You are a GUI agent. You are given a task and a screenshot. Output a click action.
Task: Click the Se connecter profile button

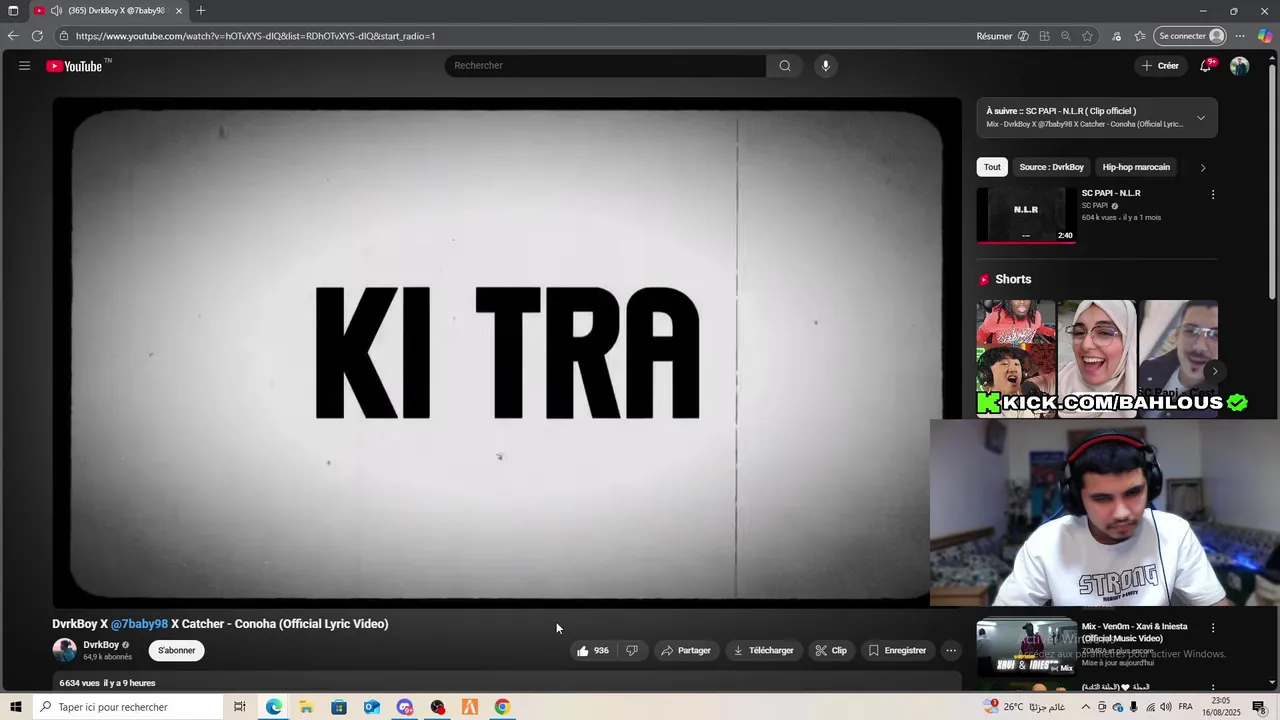point(1190,36)
